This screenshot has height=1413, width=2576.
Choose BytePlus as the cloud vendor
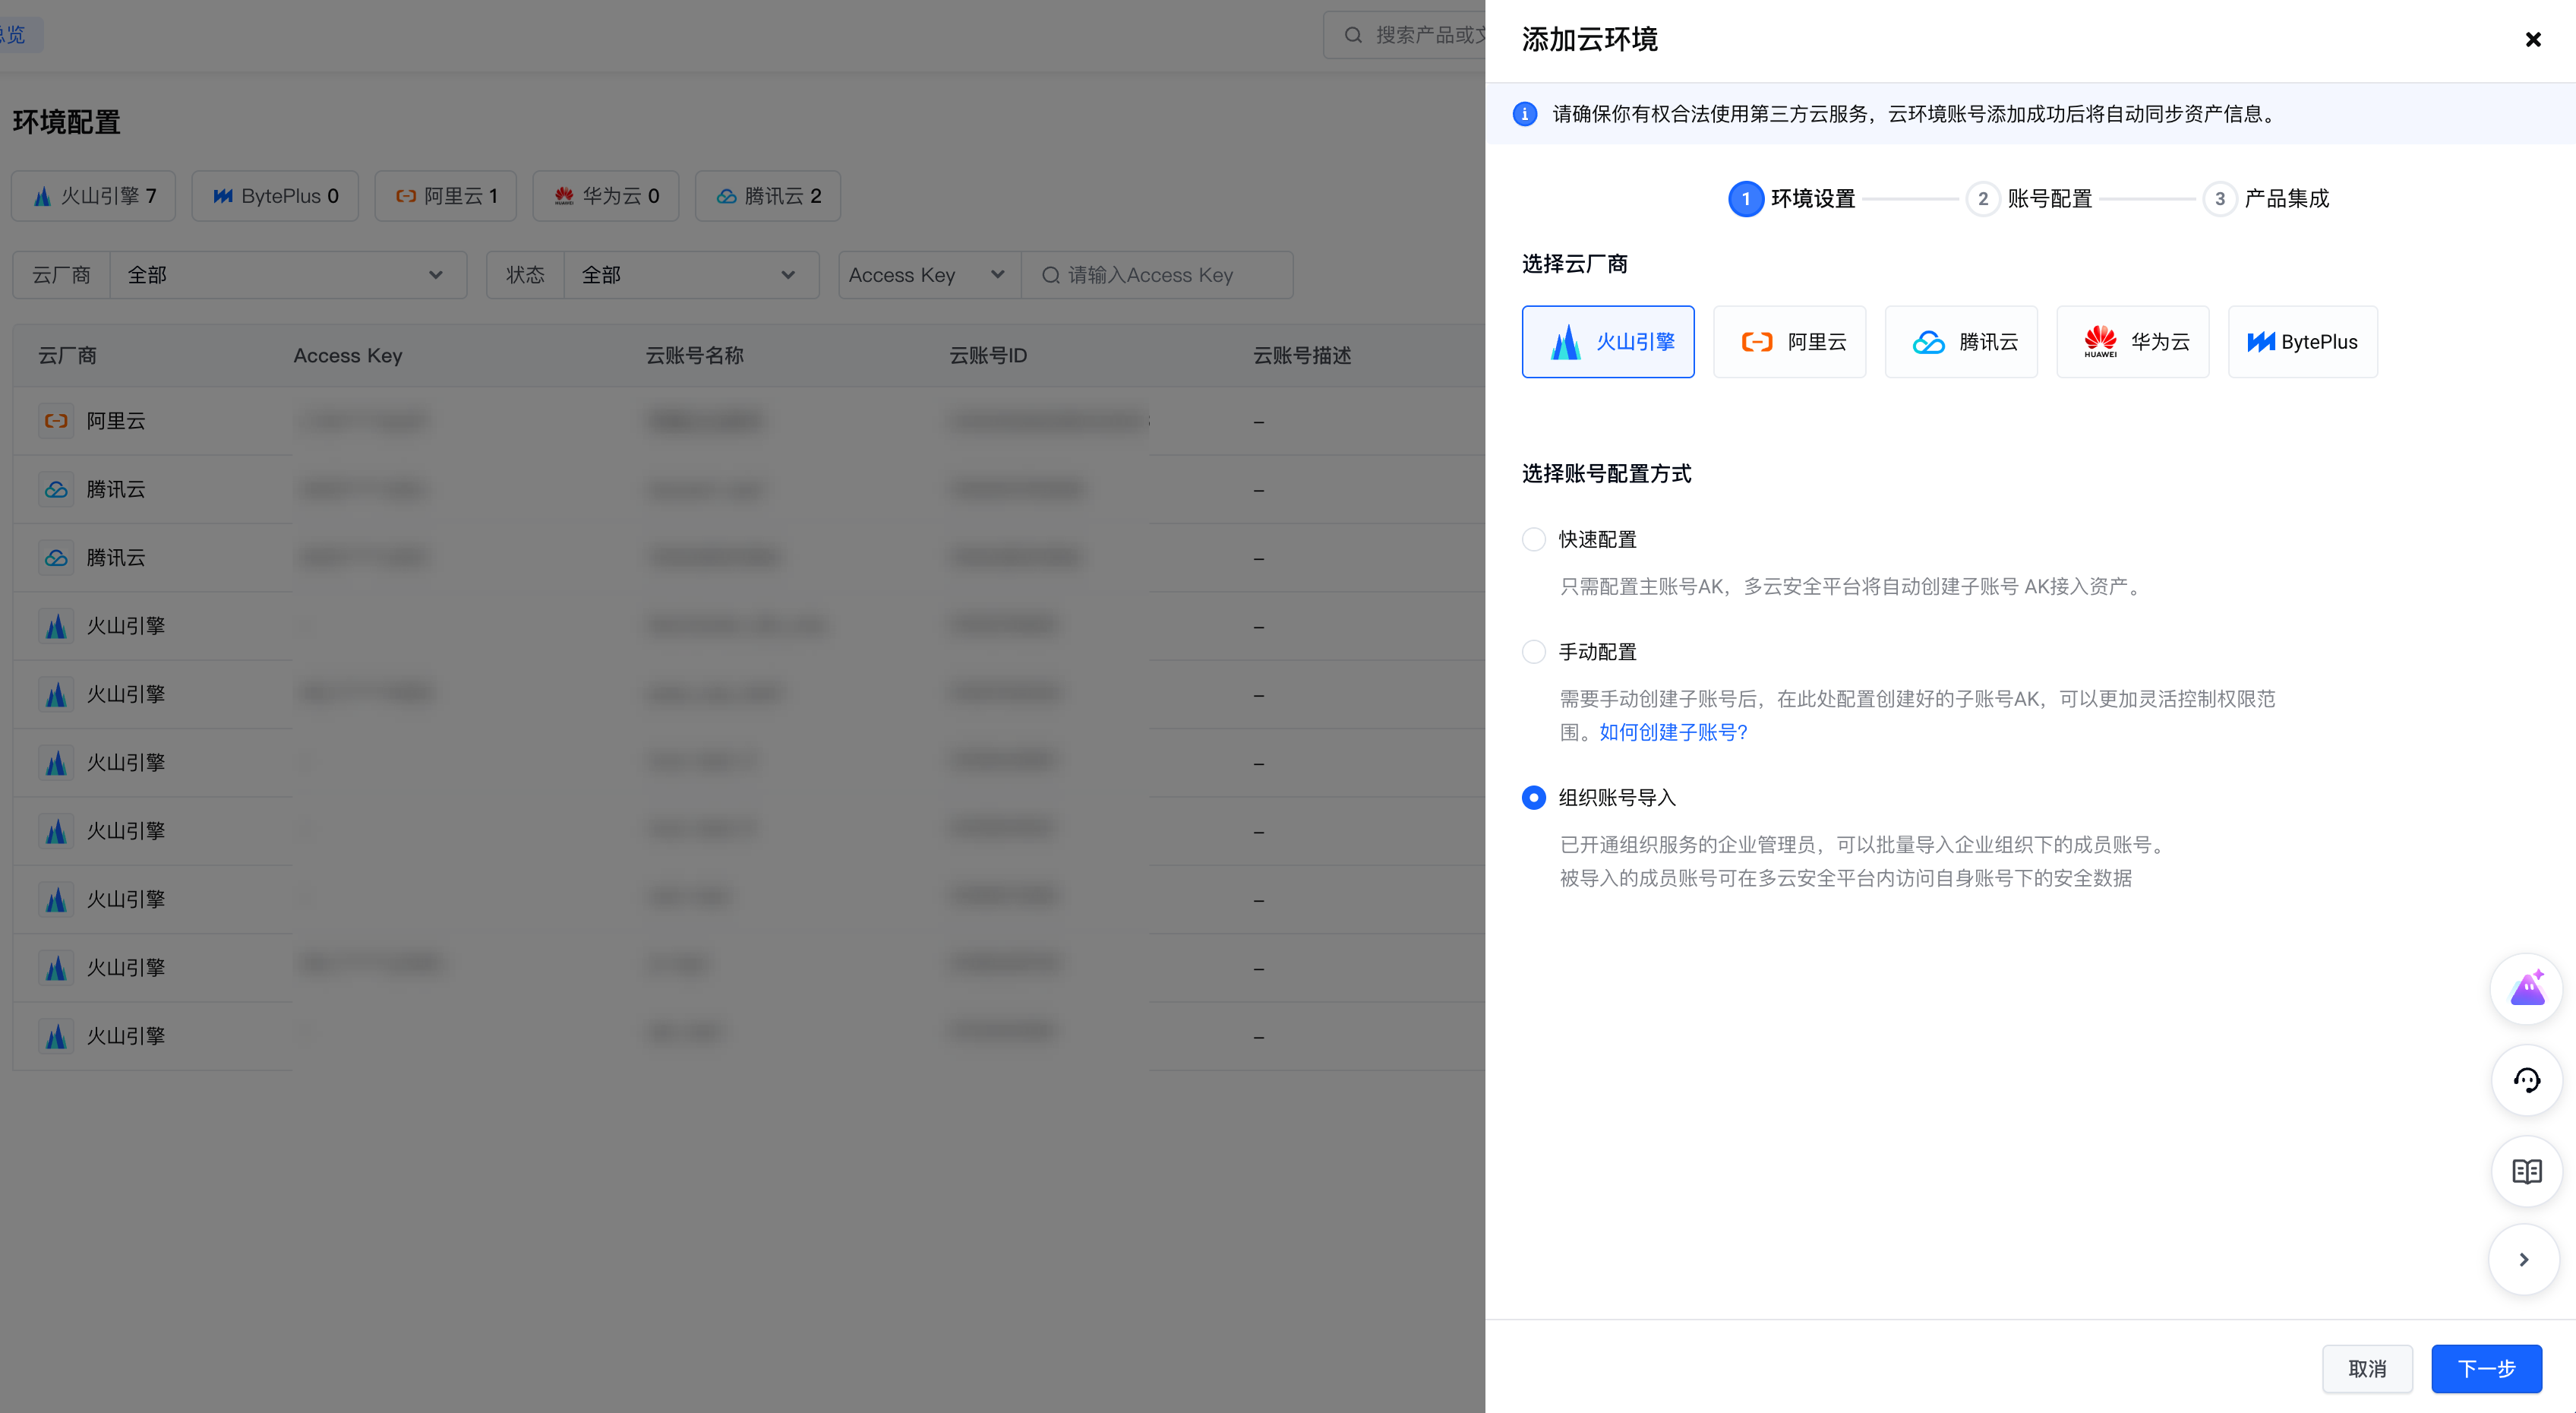(2302, 342)
